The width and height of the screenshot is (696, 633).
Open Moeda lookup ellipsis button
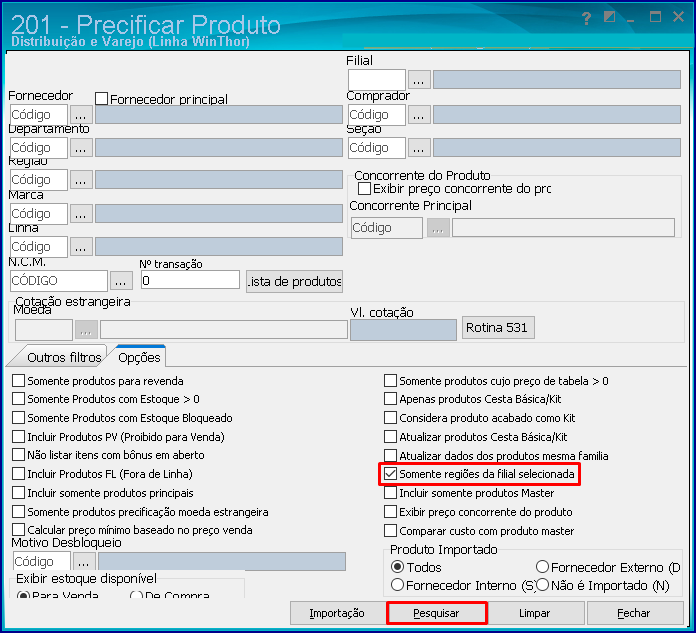(86, 330)
